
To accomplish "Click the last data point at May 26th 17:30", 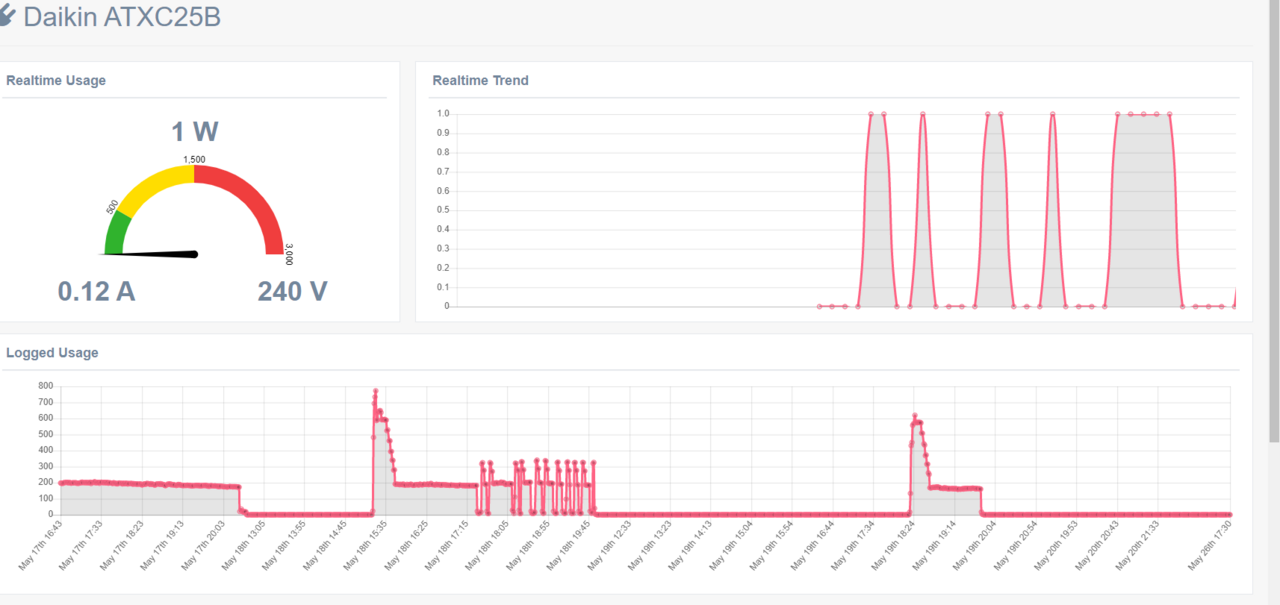I will (1230, 514).
